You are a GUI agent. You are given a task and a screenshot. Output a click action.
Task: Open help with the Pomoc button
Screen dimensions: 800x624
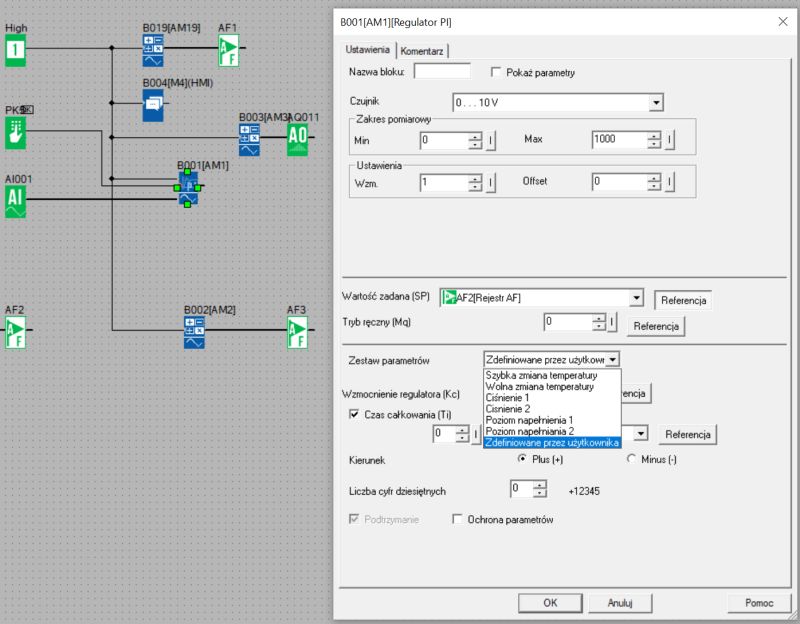(759, 603)
